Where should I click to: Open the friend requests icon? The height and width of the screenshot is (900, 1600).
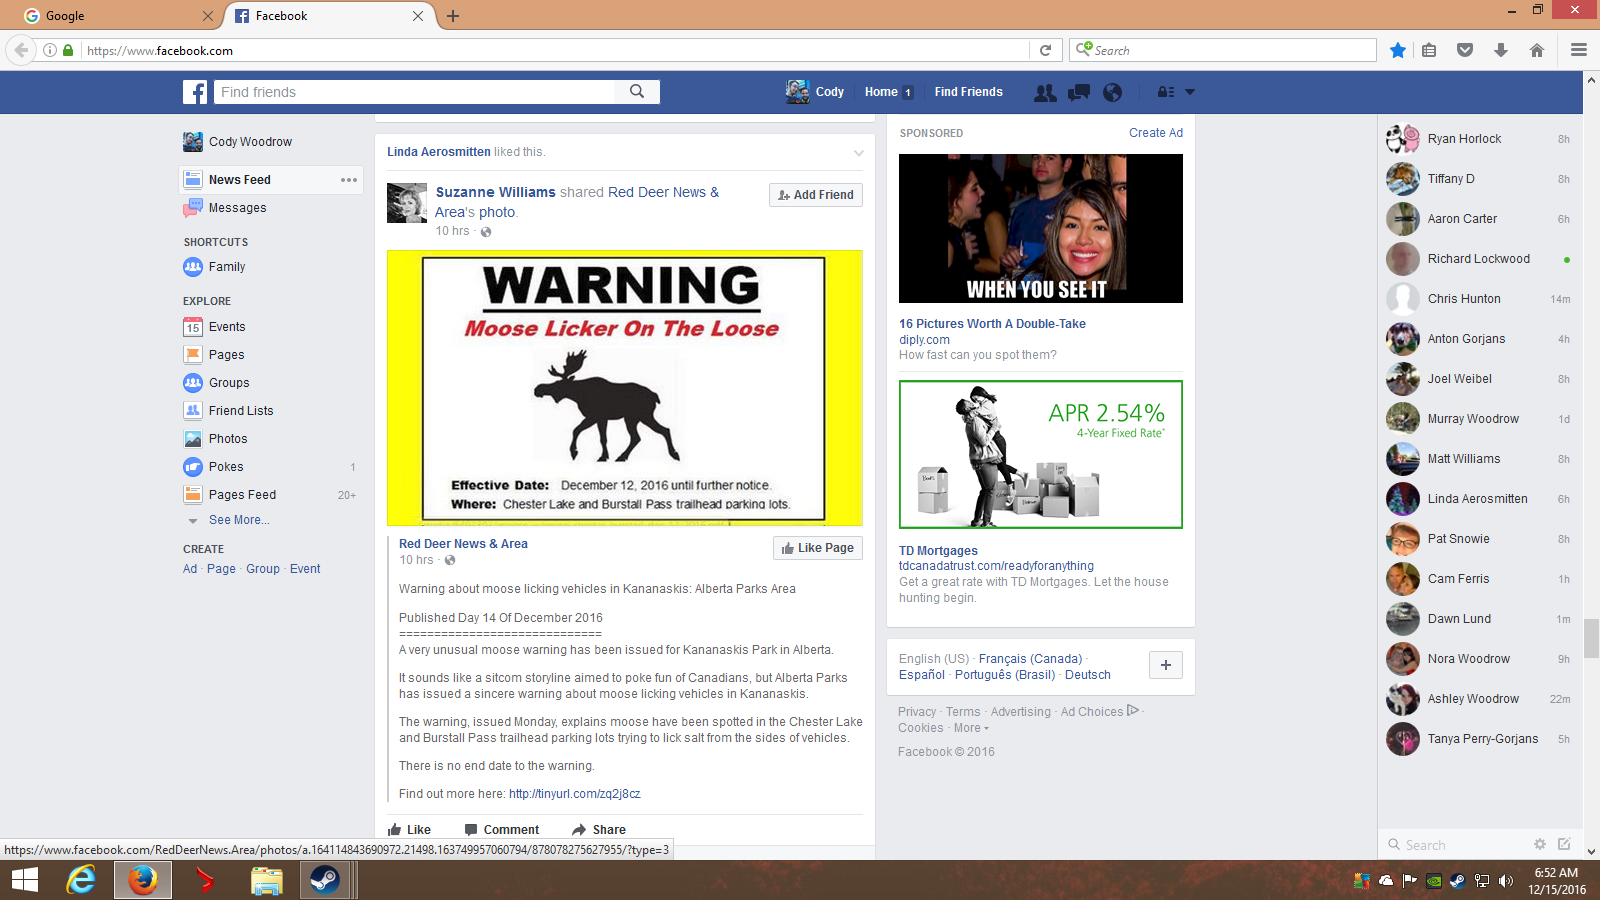[x=1045, y=92]
